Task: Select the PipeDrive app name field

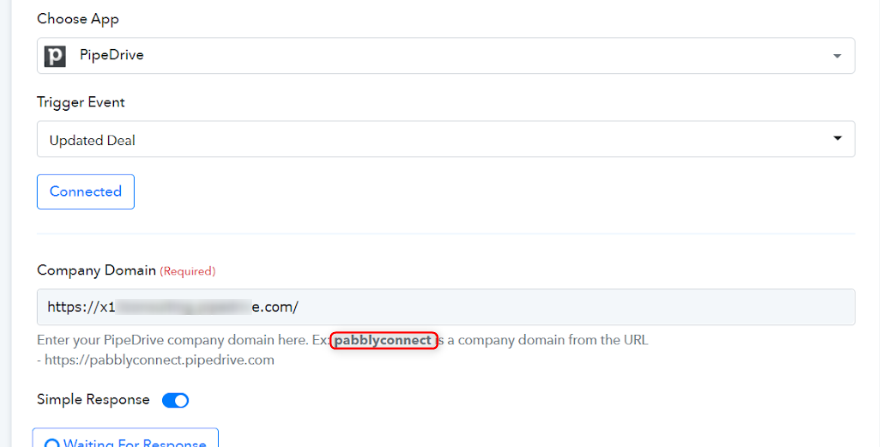Action: tap(446, 56)
